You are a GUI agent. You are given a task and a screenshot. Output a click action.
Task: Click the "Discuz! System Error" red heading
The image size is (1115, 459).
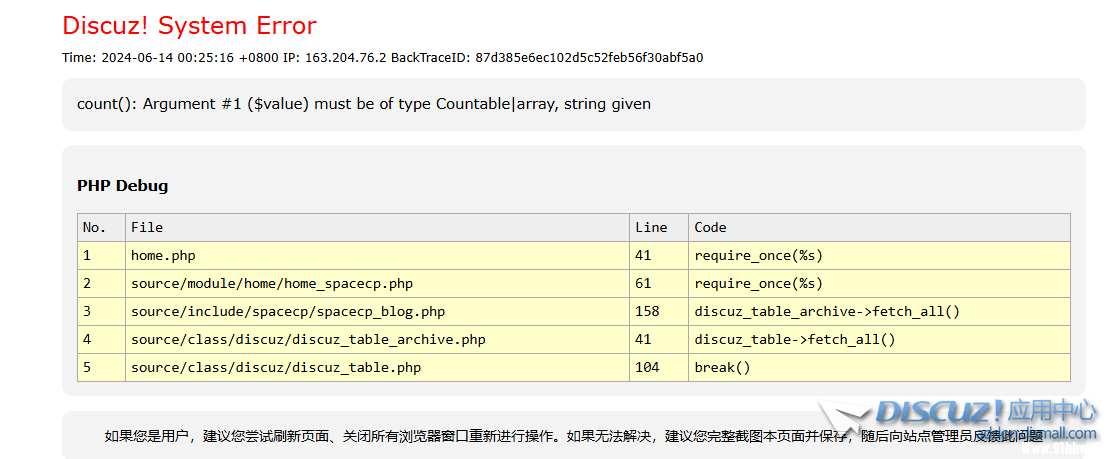[189, 25]
